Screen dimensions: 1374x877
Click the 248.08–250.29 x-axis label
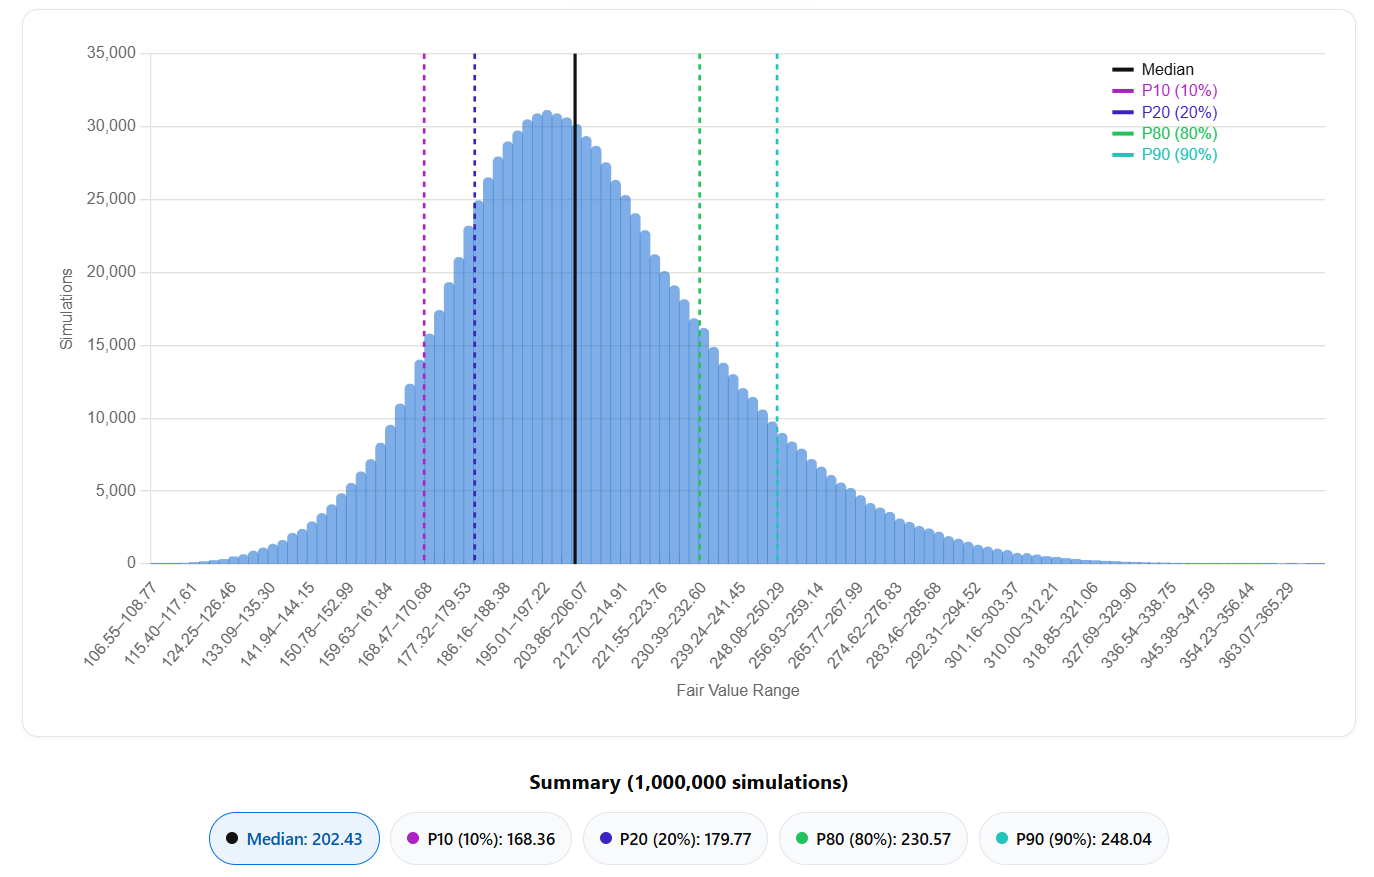[748, 624]
